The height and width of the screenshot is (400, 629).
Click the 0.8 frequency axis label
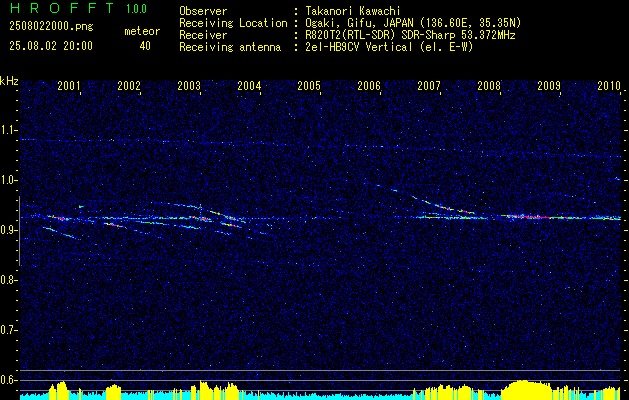[x=8, y=280]
